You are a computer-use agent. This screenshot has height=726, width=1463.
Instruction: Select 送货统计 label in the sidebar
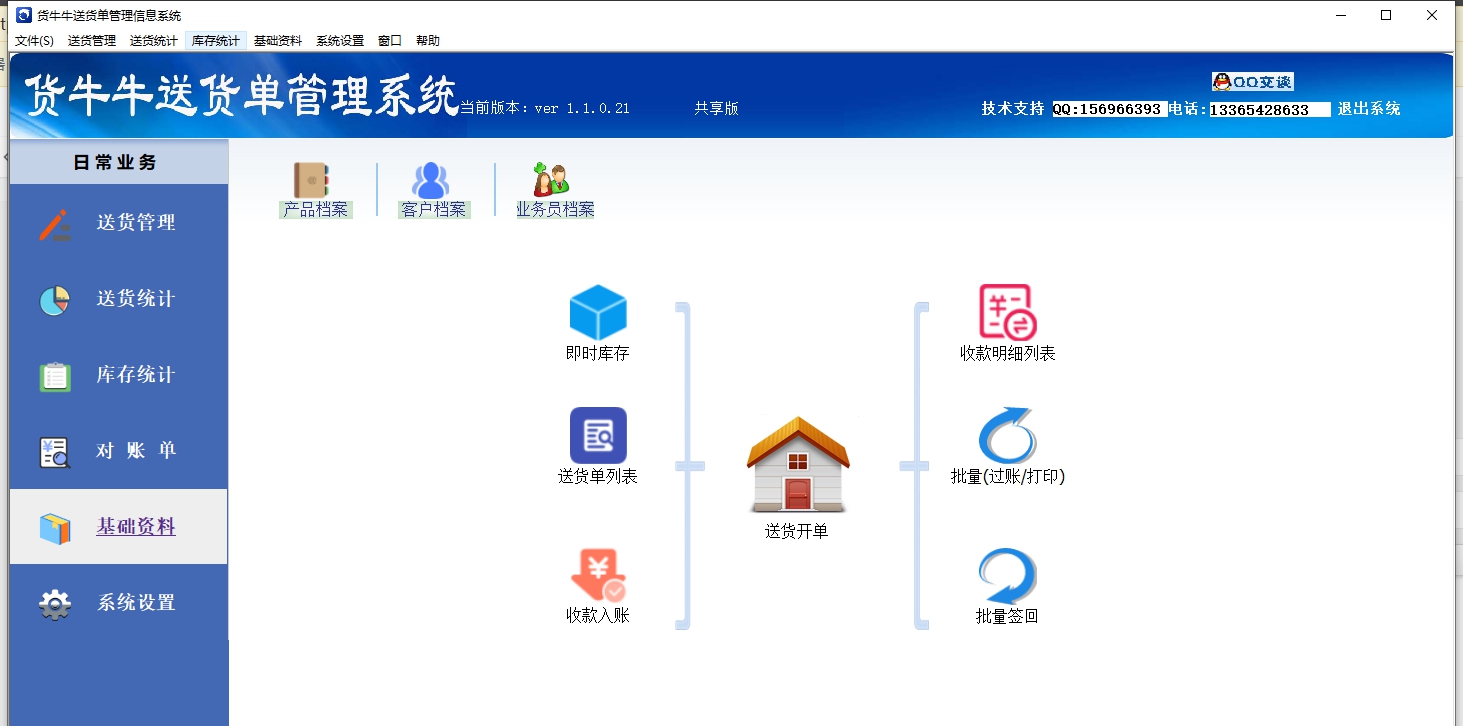136,299
